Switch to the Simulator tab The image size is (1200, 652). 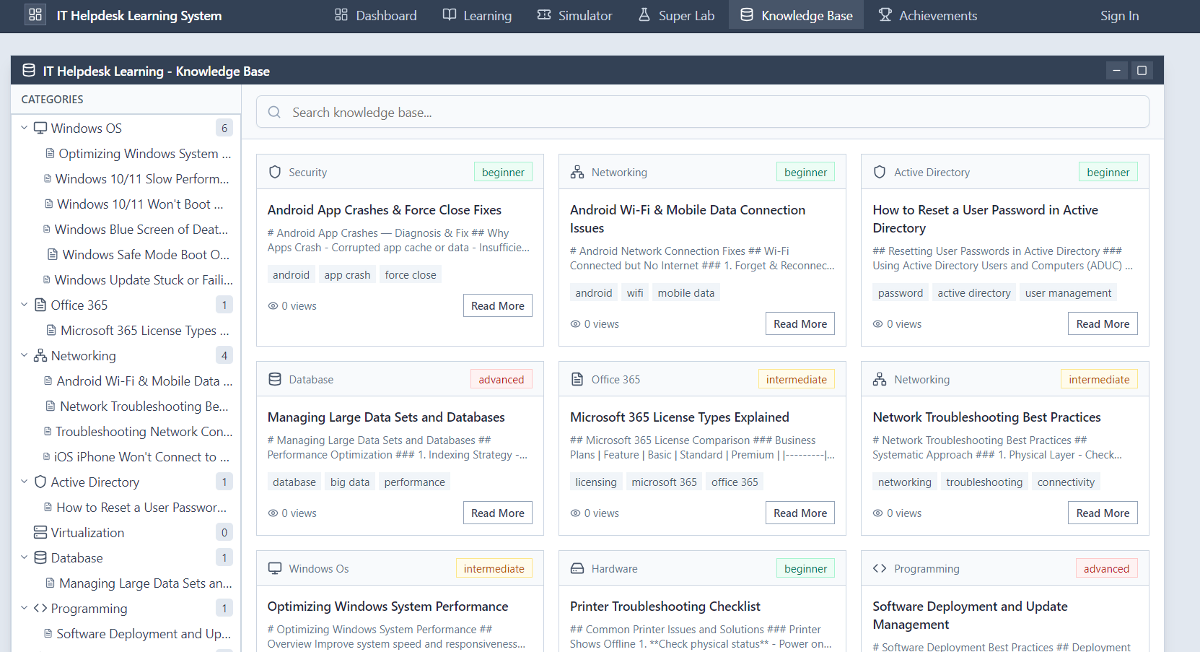click(574, 15)
